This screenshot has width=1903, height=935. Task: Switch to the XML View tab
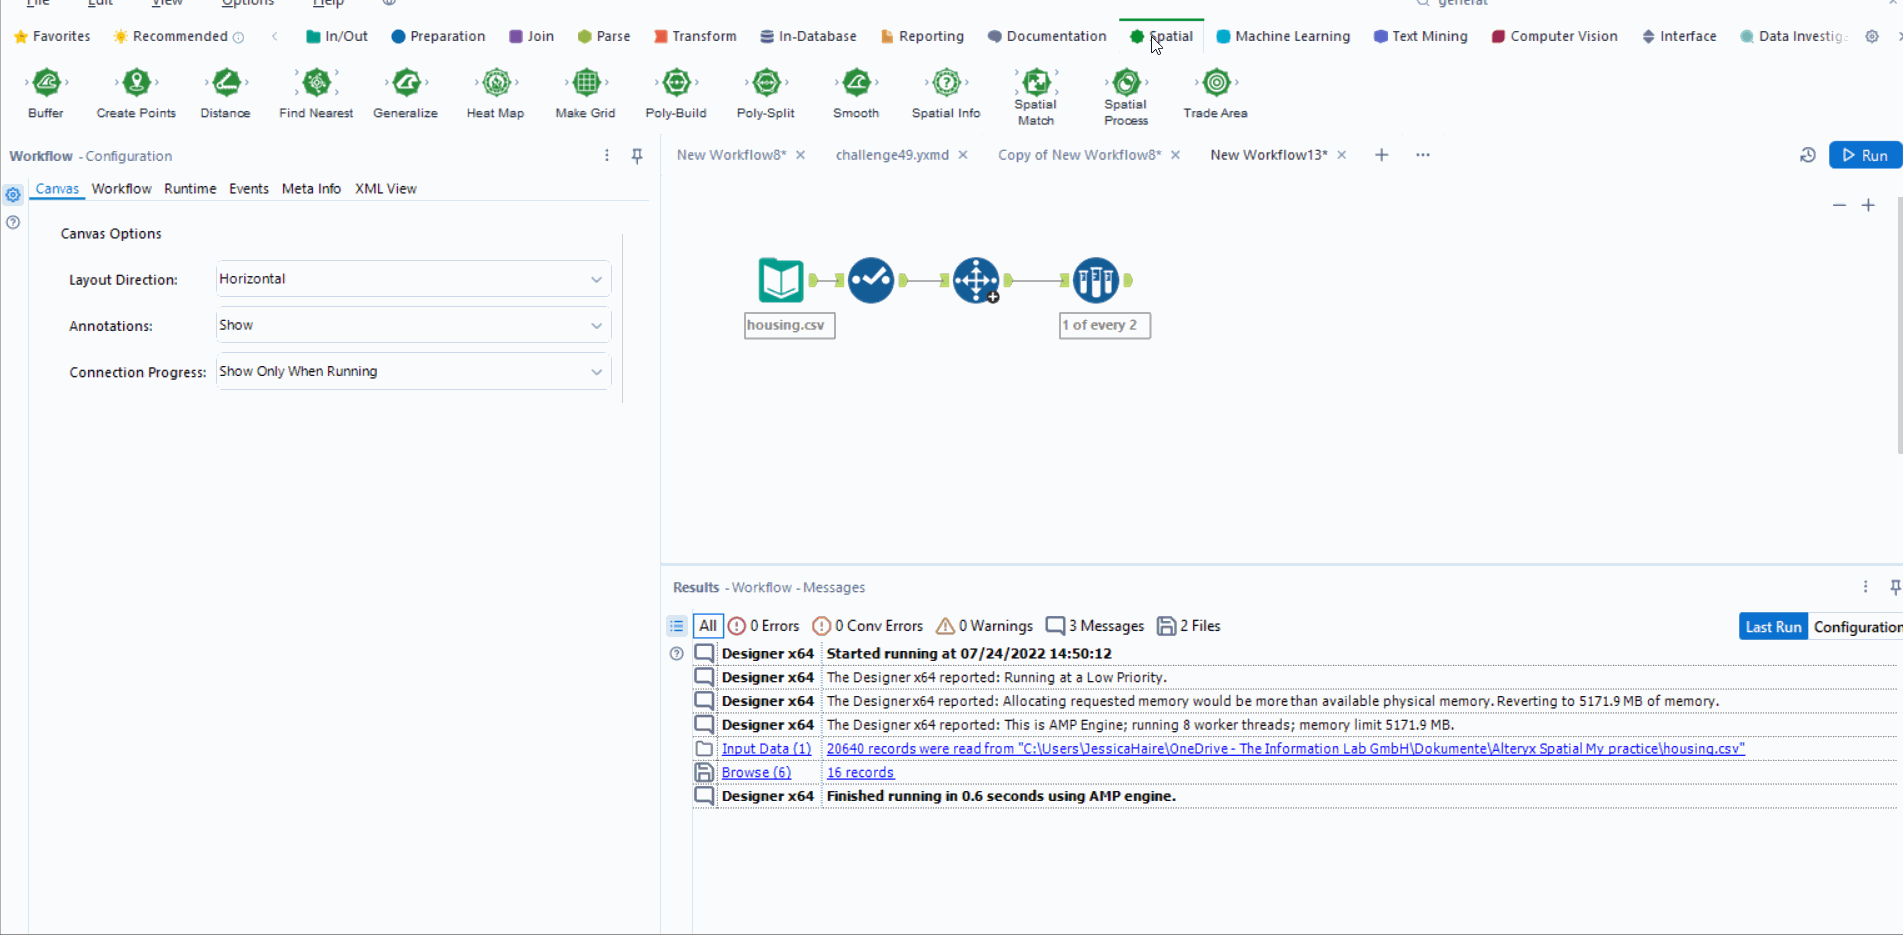point(385,189)
